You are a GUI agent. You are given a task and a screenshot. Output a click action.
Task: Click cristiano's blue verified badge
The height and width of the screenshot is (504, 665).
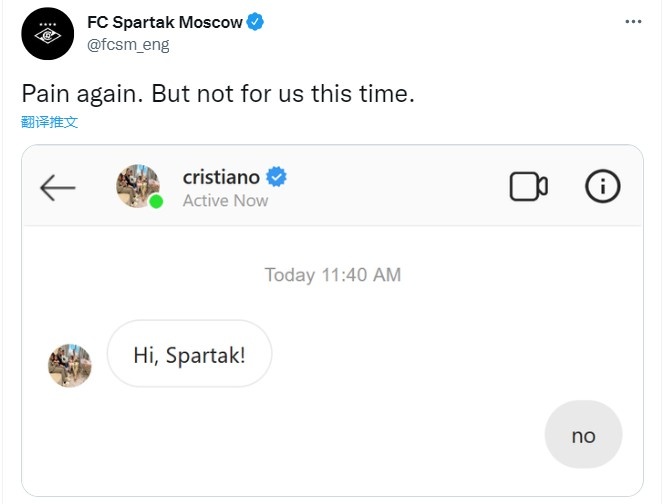(x=276, y=177)
